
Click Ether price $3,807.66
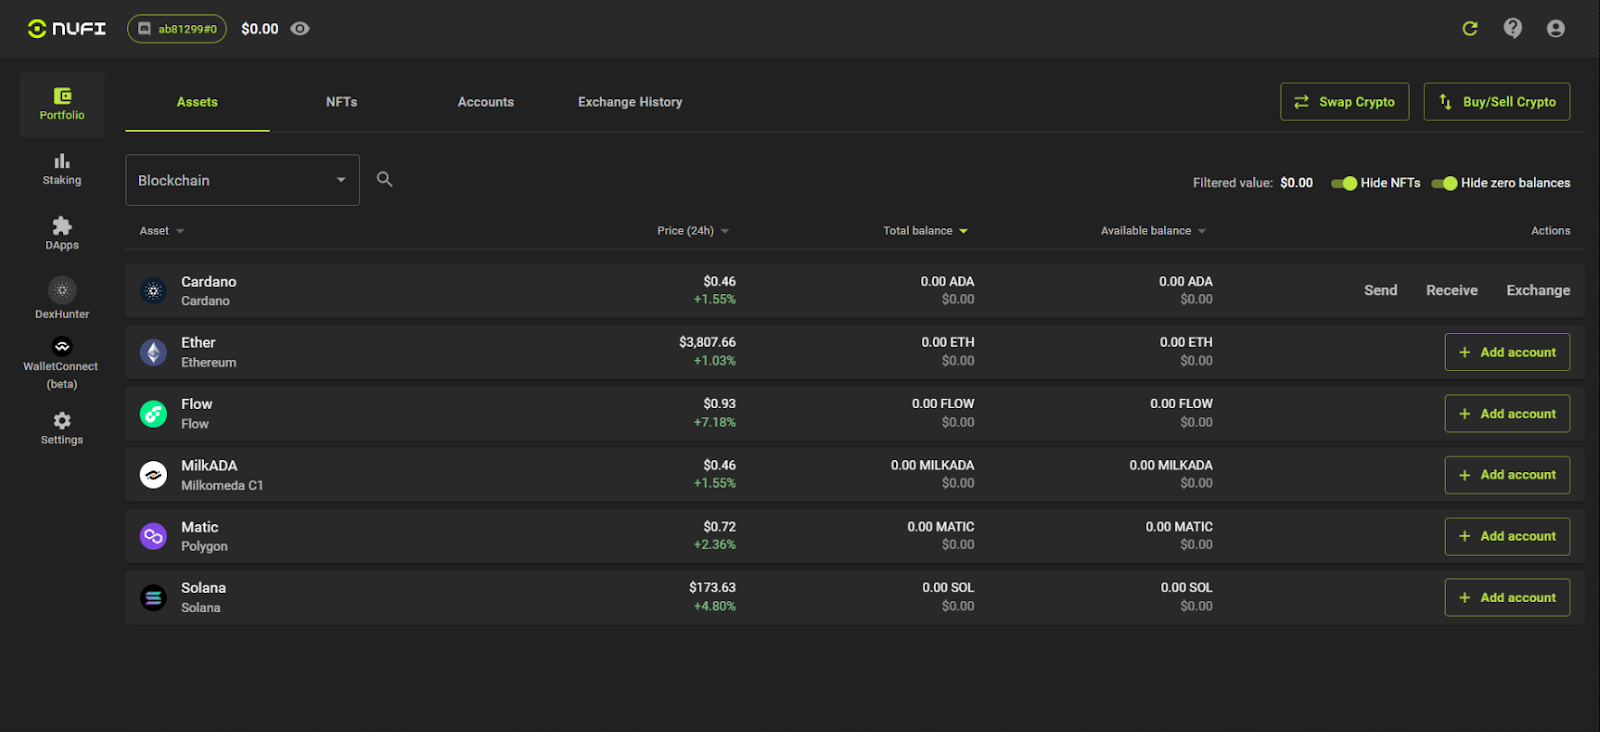coord(707,342)
